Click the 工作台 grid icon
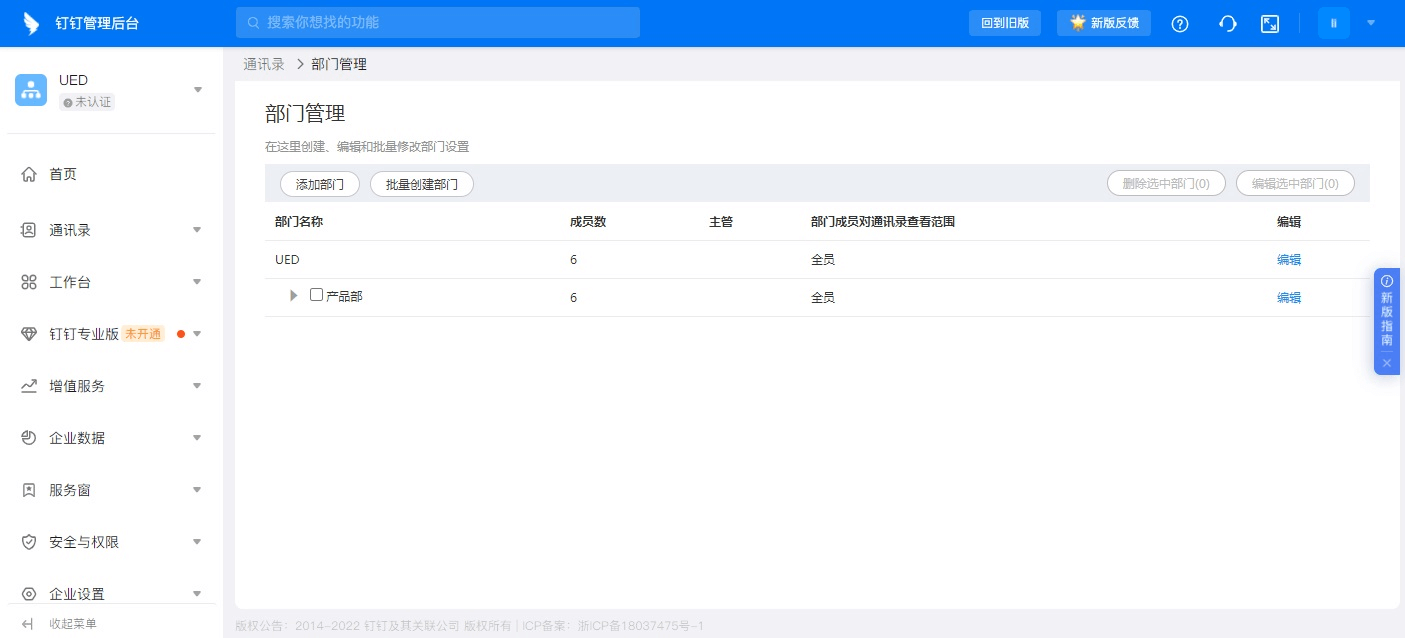The width and height of the screenshot is (1405, 638). (x=29, y=282)
